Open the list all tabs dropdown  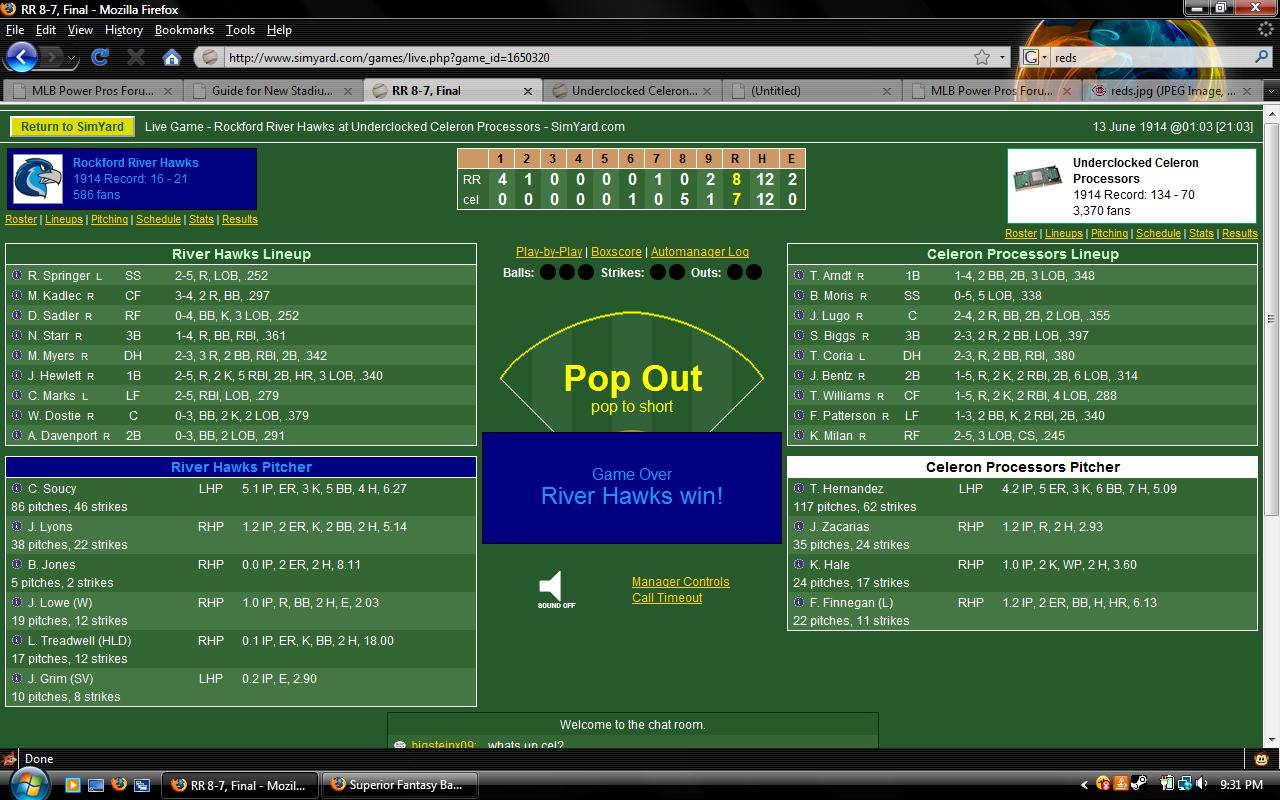(1271, 90)
